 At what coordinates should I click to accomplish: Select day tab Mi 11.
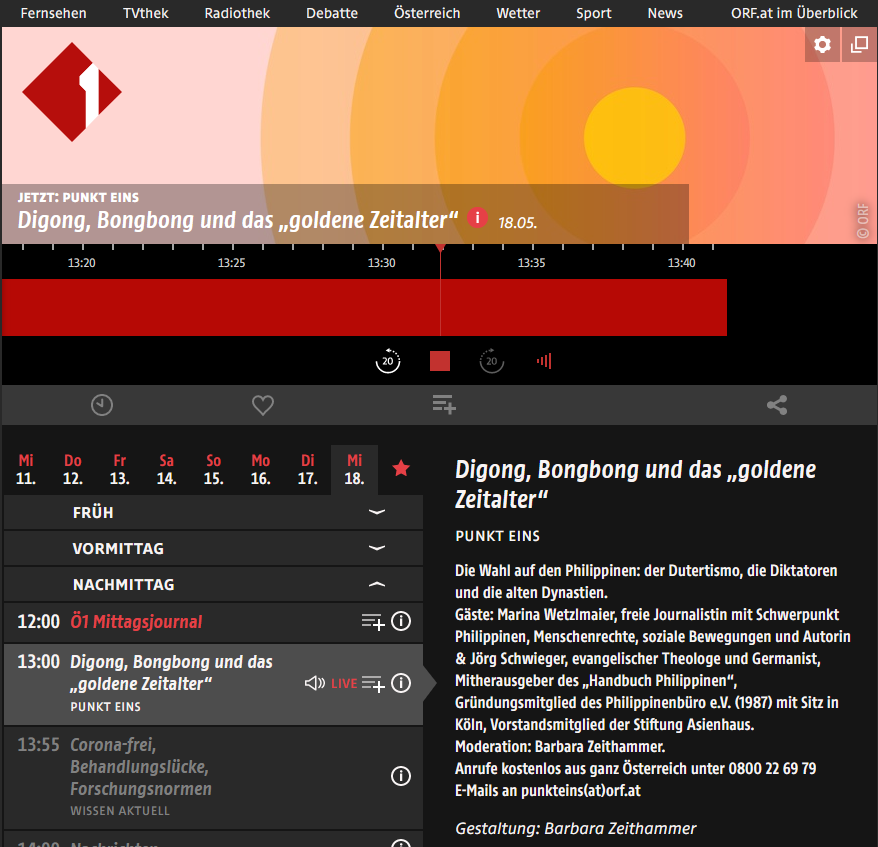tap(26, 469)
